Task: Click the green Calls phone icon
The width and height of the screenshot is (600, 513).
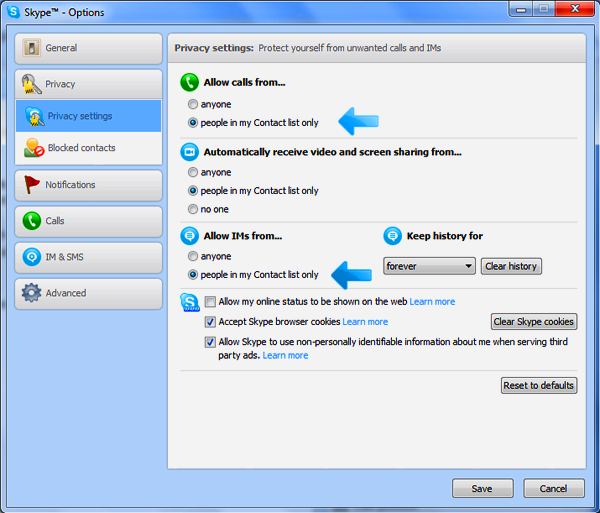Action: (31, 221)
